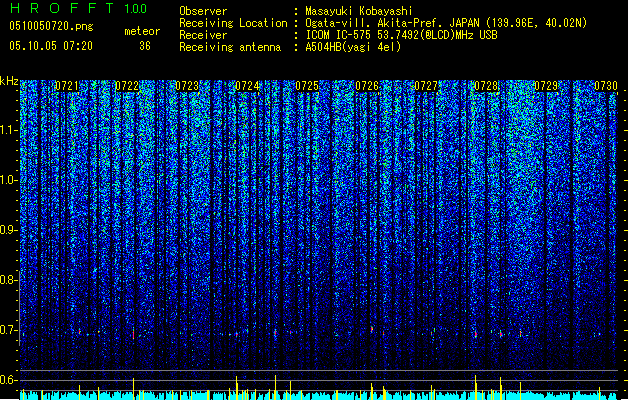Click the Receiver label
This screenshot has width=629, height=400.
click(x=203, y=35)
